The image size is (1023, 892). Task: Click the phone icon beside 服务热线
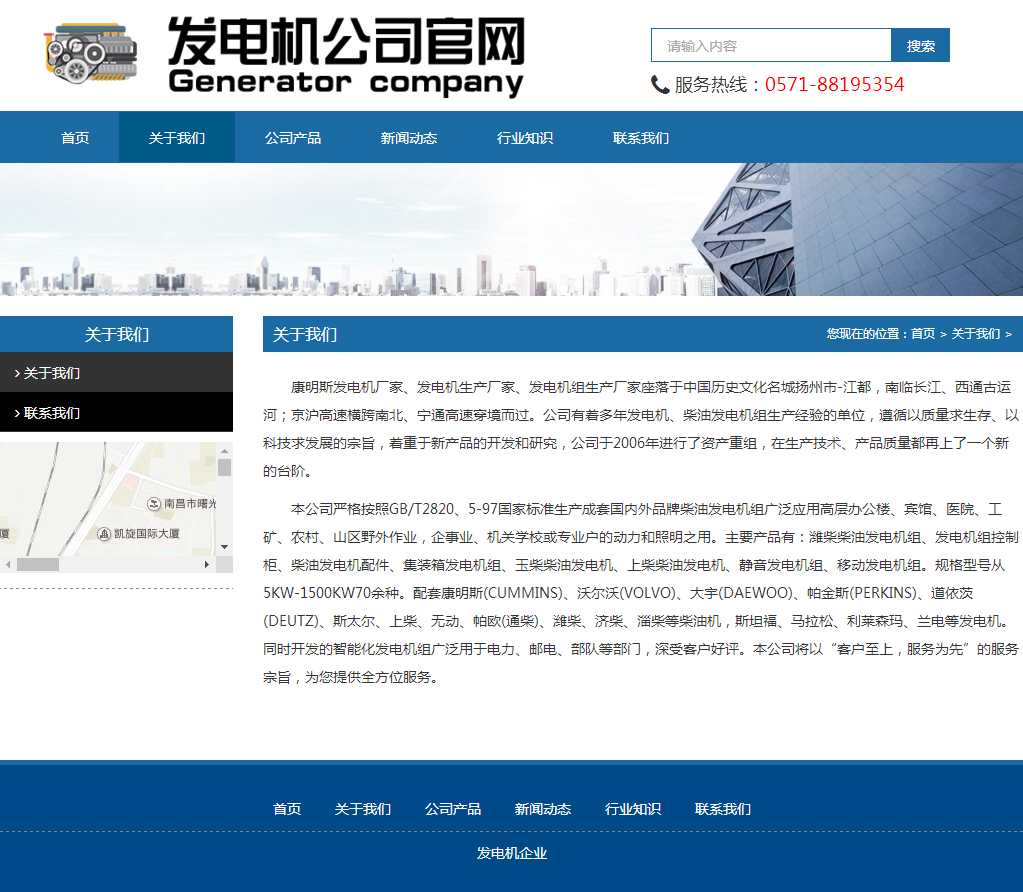pos(660,85)
